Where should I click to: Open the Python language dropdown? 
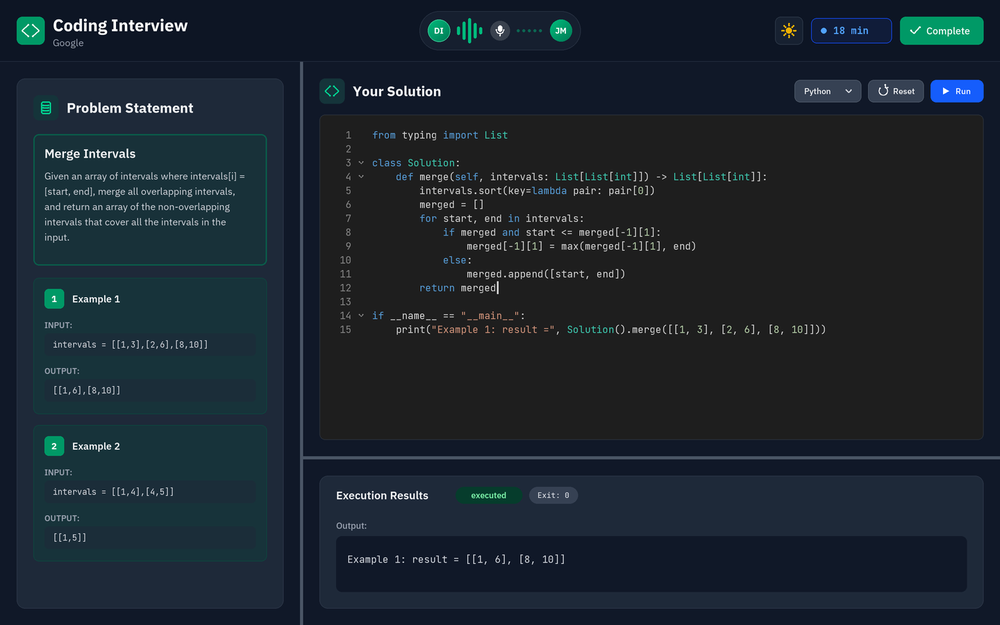pos(827,91)
